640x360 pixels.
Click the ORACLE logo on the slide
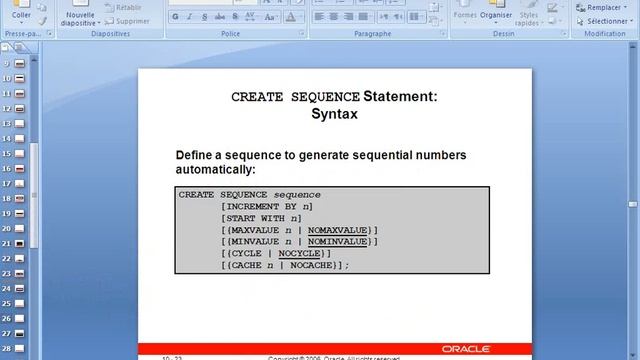[466, 349]
